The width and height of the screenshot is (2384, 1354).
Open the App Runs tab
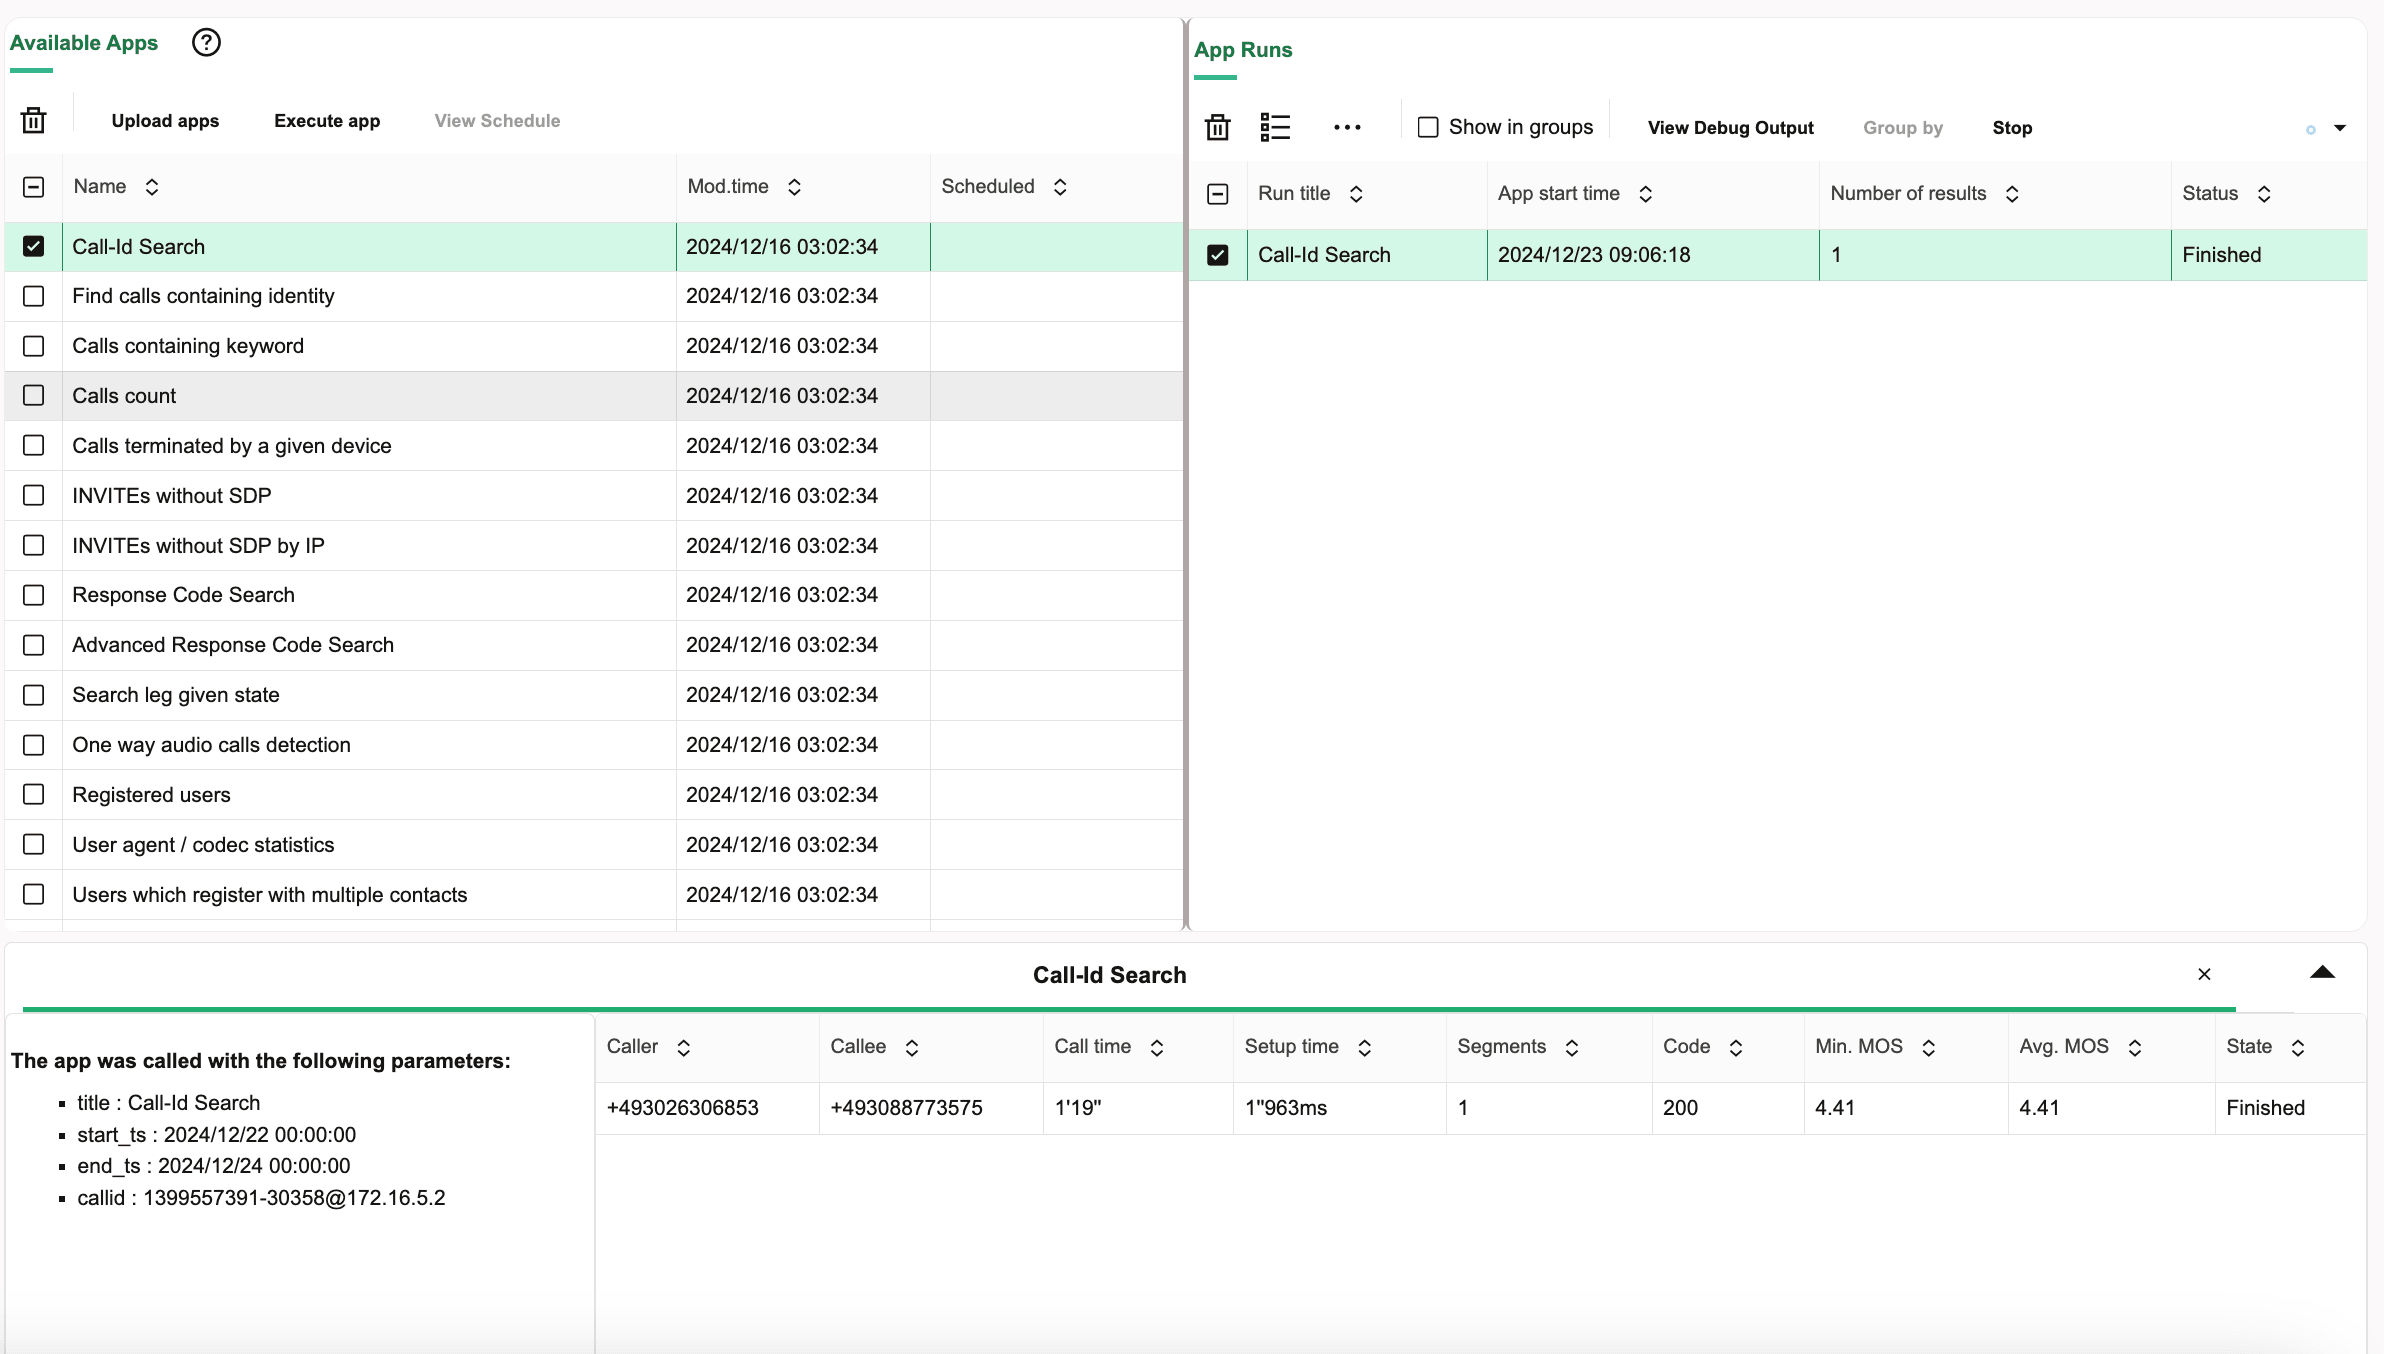click(1243, 50)
